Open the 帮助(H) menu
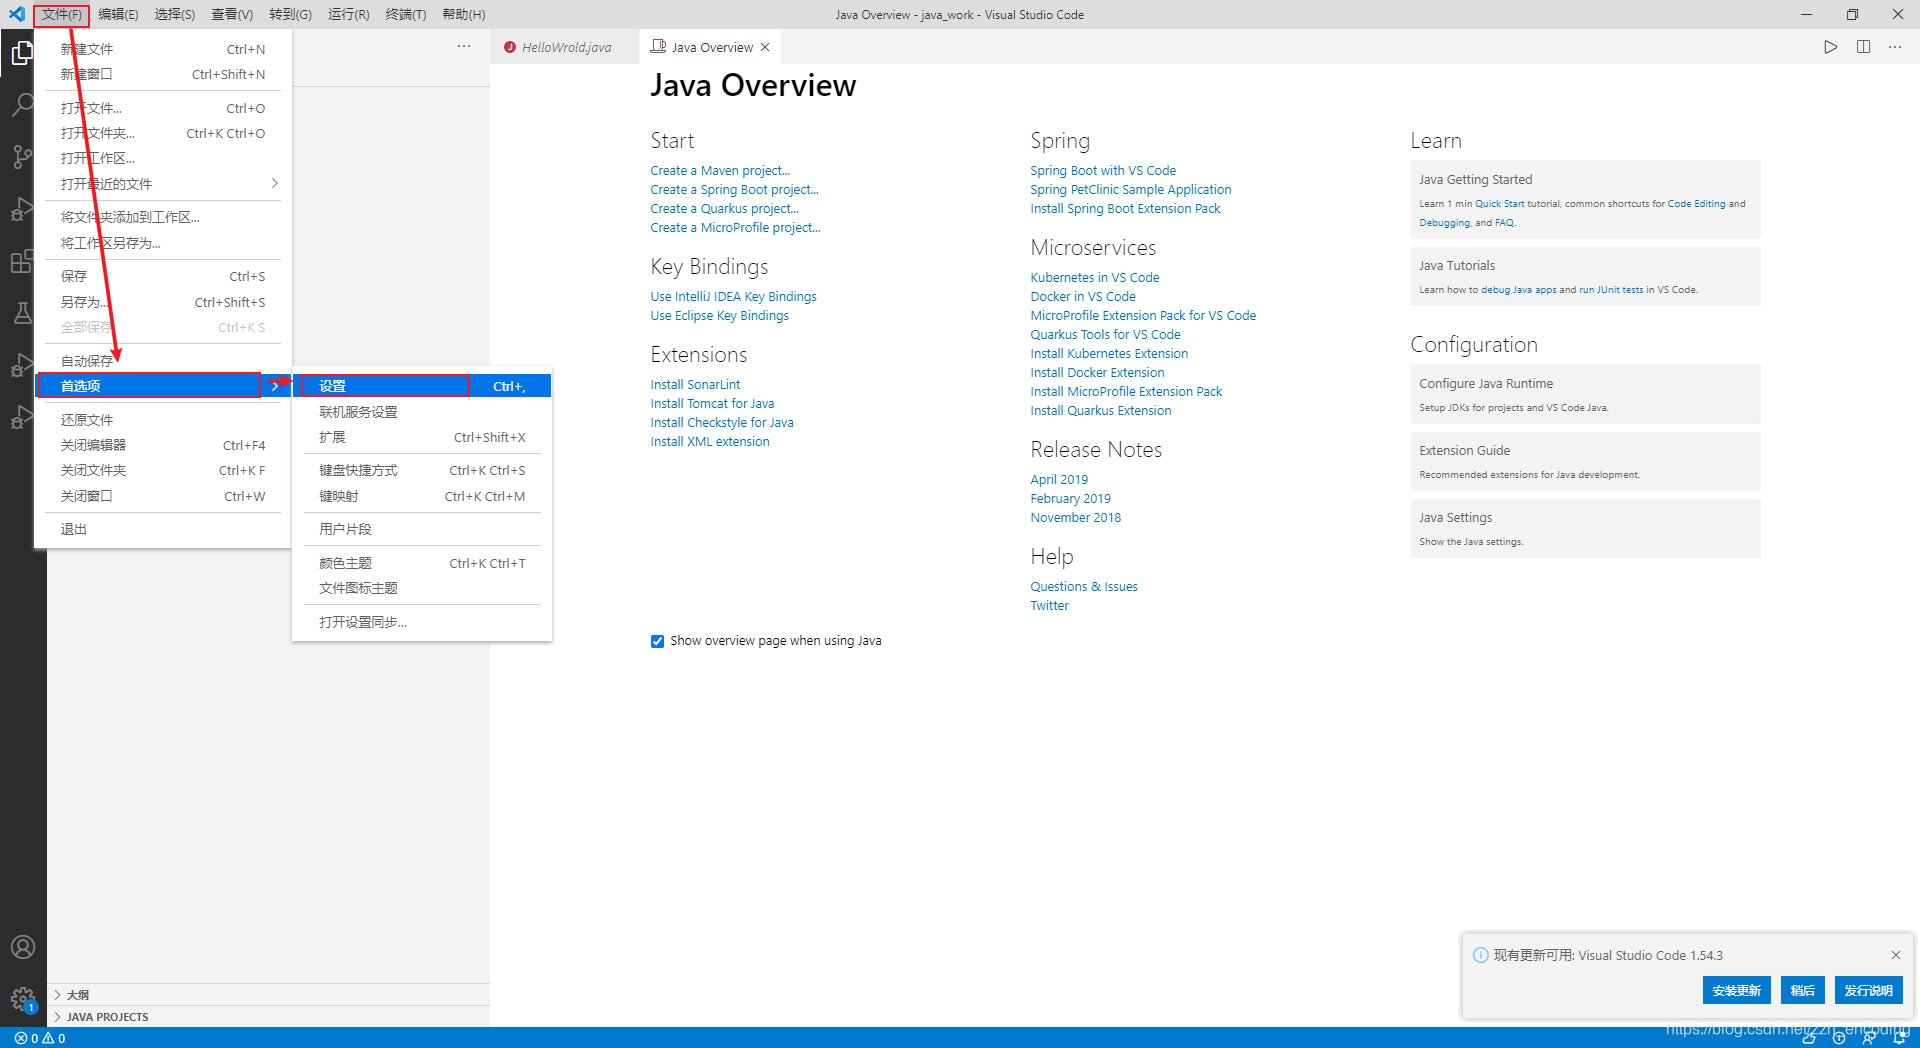1920x1048 pixels. (x=464, y=14)
